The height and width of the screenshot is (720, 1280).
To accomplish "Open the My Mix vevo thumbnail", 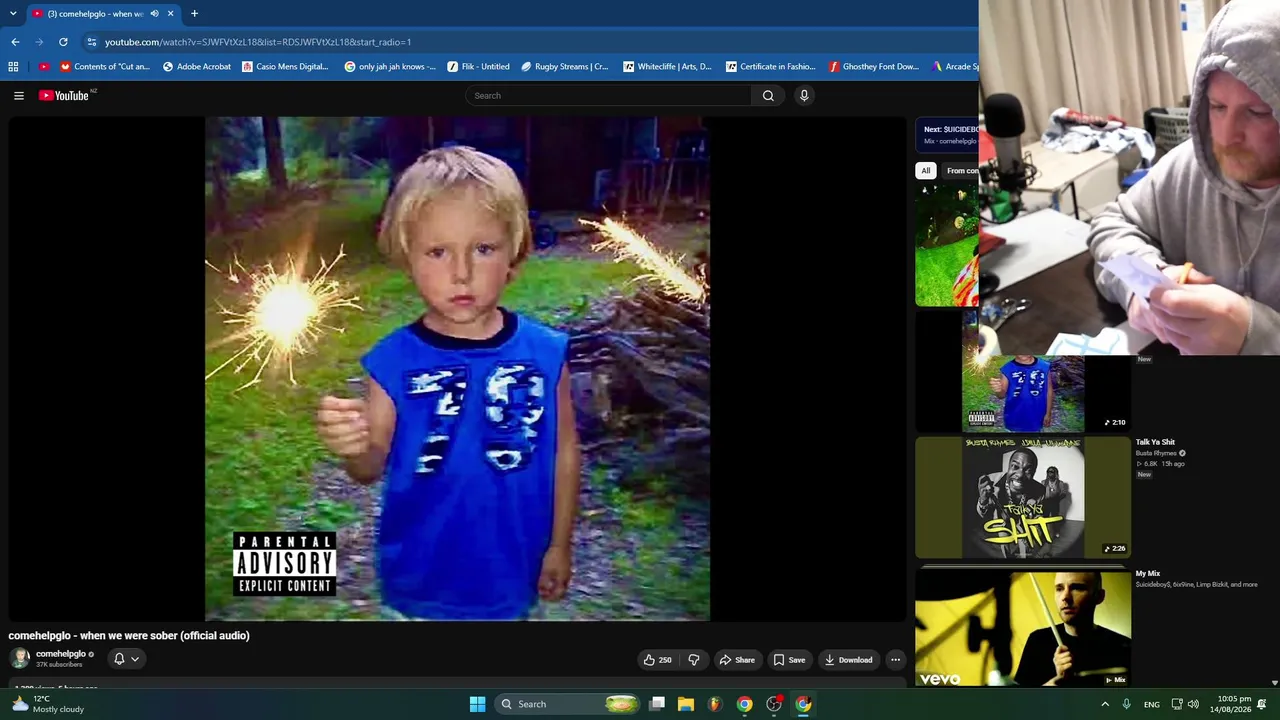I will point(1023,627).
